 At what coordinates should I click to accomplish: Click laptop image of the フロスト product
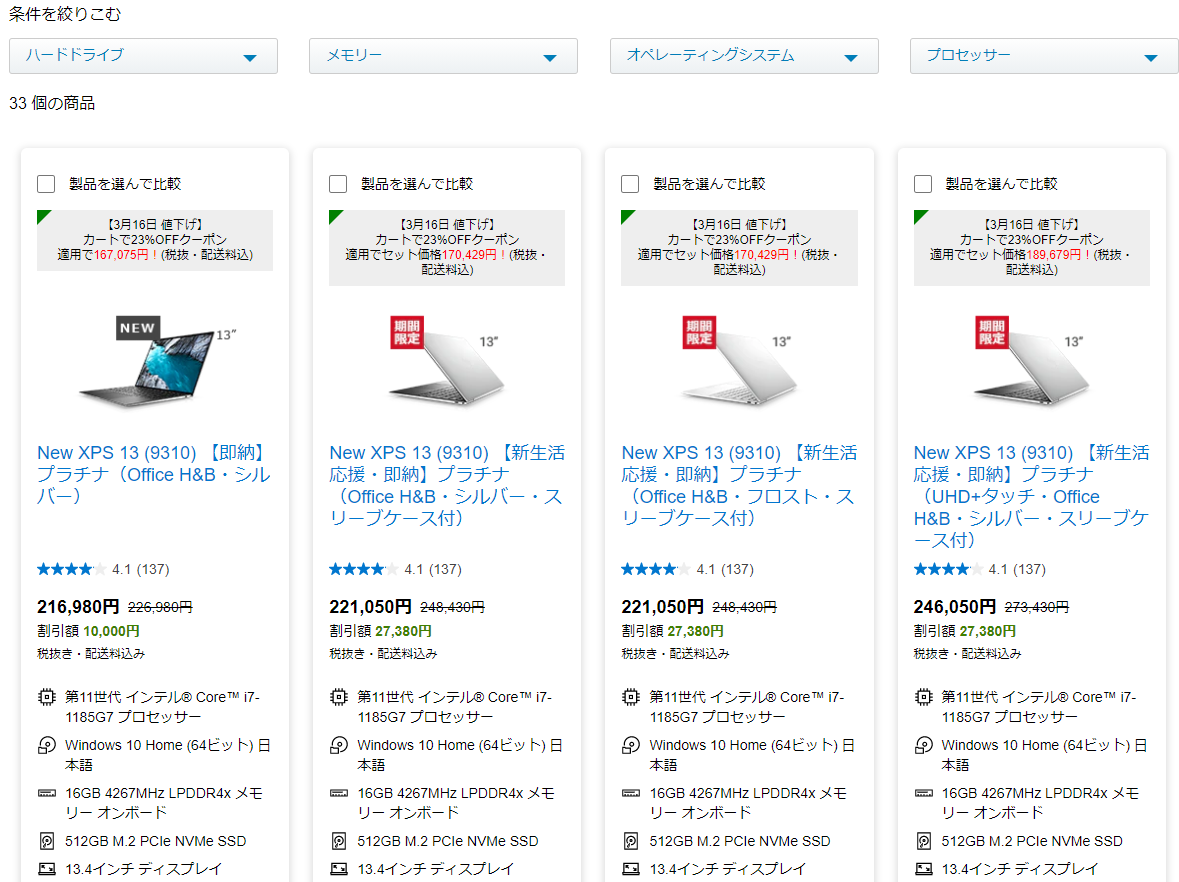(738, 362)
